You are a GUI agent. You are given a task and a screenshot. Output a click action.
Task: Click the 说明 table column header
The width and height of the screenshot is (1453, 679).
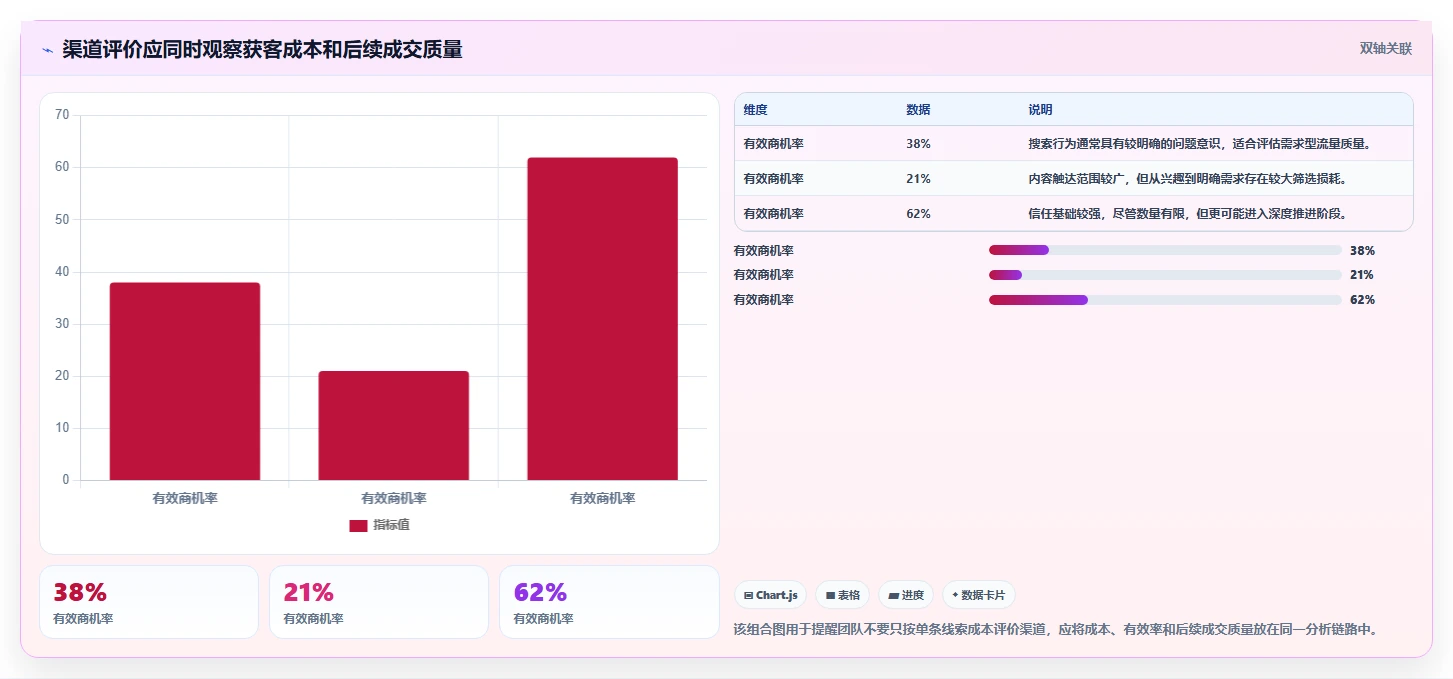click(x=1040, y=110)
